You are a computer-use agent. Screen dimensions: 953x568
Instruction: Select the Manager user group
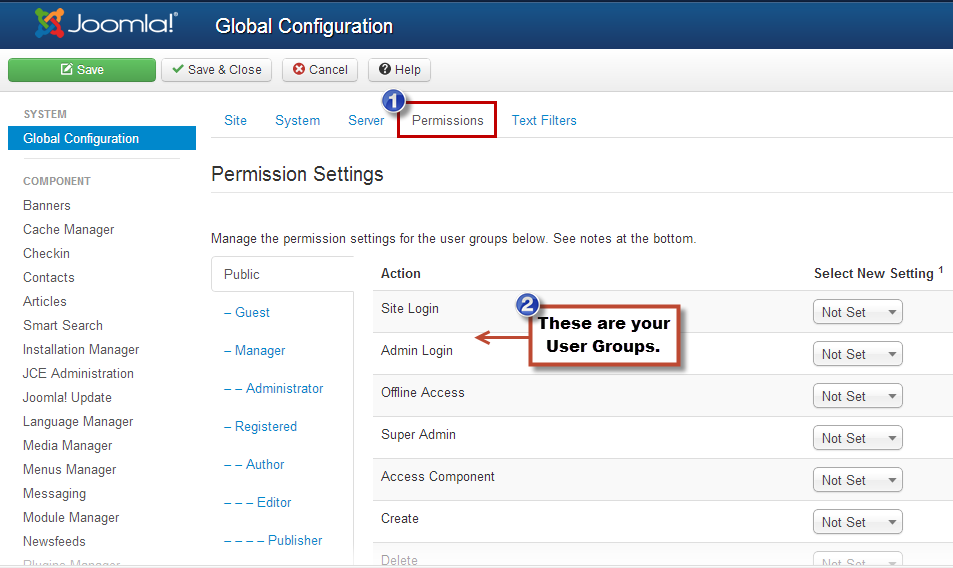coord(255,351)
